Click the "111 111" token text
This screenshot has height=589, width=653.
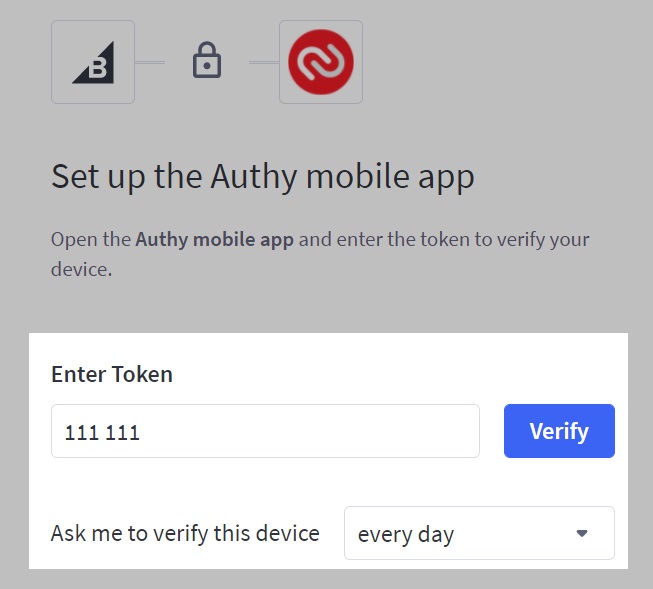102,432
